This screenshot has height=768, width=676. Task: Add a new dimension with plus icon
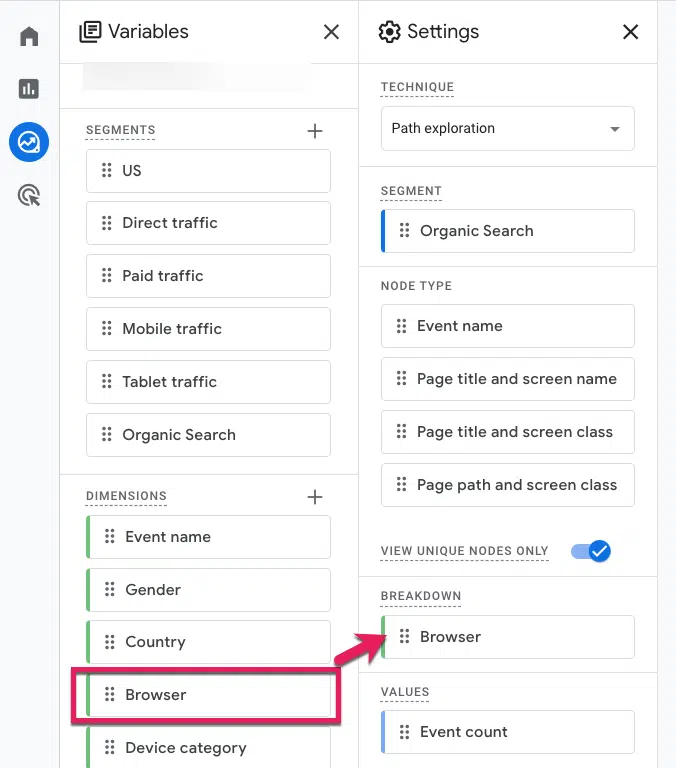tap(315, 497)
